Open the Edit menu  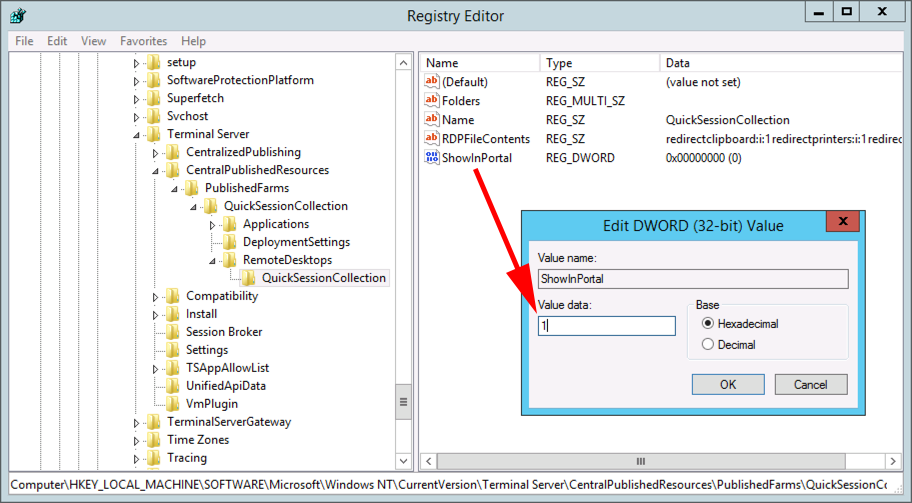[57, 41]
